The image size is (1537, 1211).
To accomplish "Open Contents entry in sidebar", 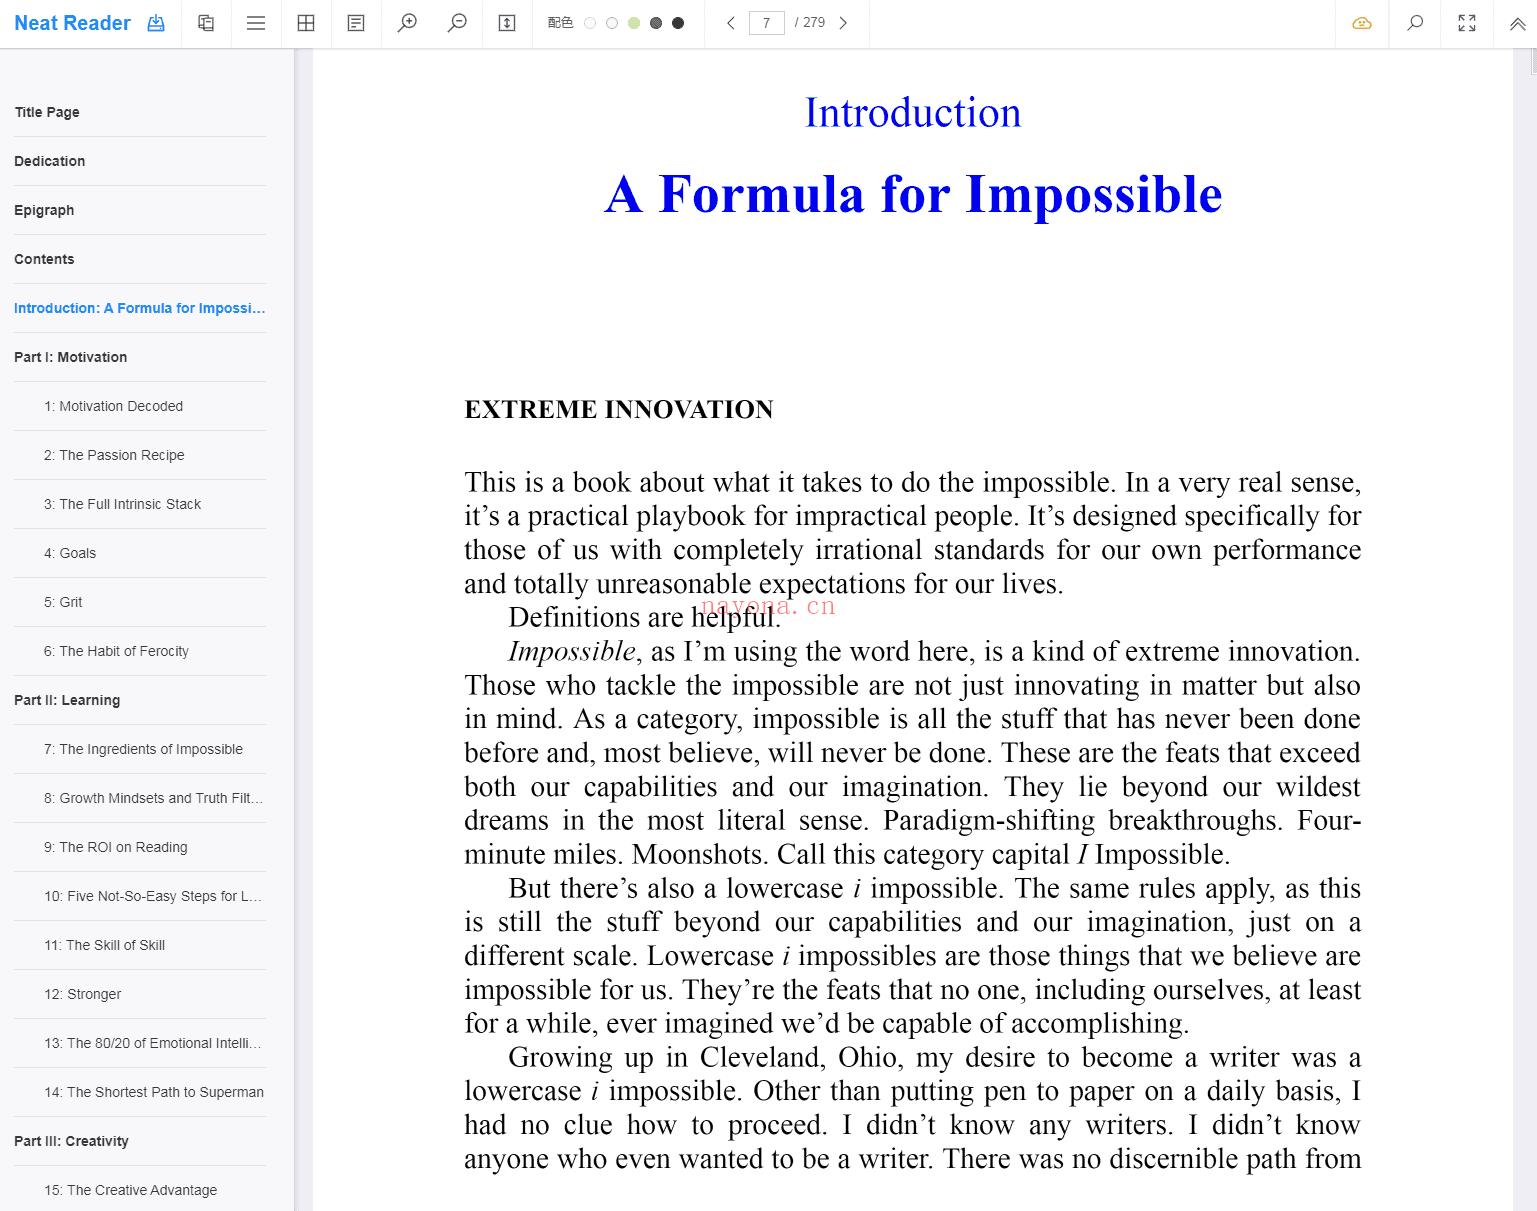I will 140,259.
